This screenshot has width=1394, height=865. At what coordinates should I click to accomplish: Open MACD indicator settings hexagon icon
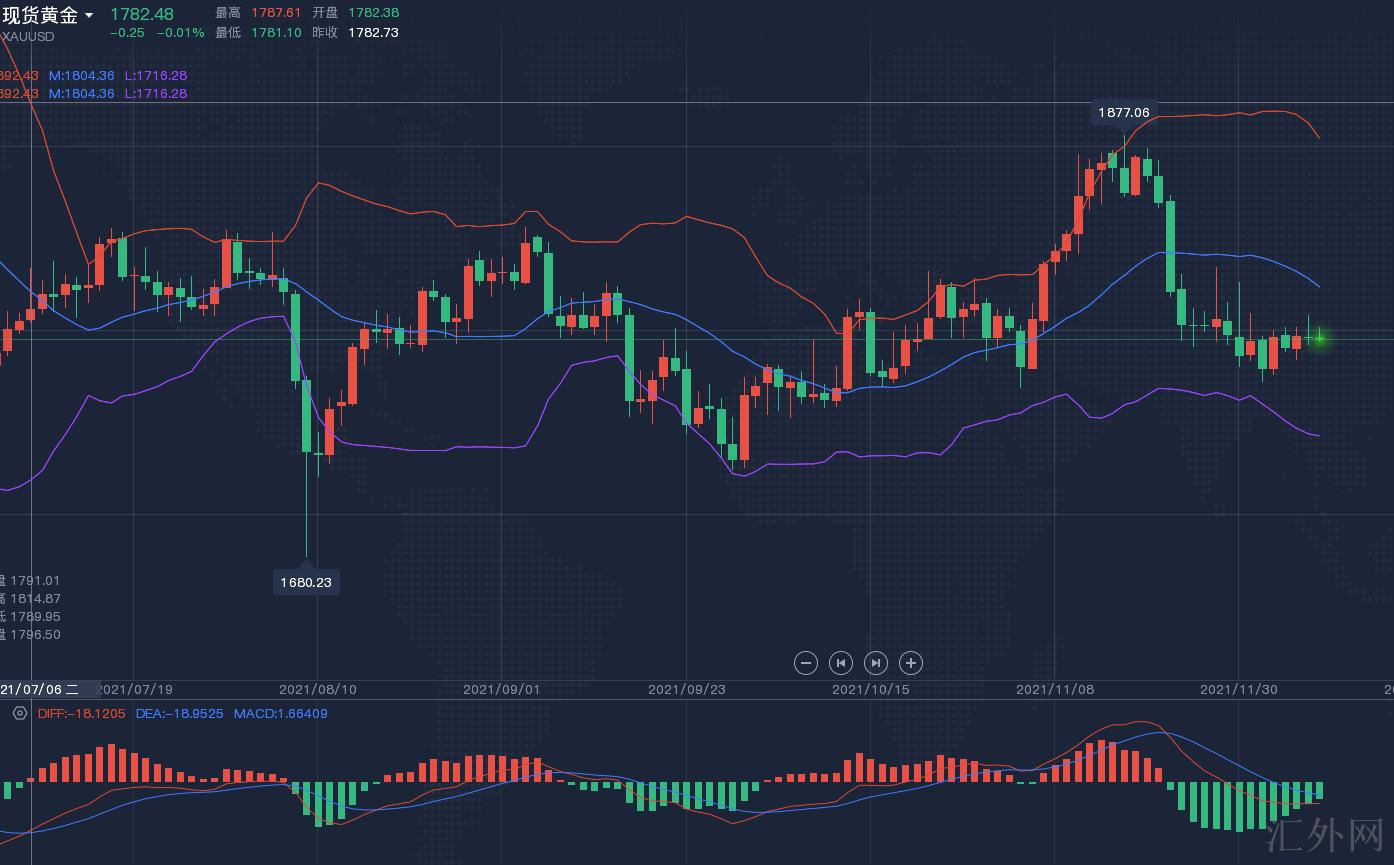(19, 713)
